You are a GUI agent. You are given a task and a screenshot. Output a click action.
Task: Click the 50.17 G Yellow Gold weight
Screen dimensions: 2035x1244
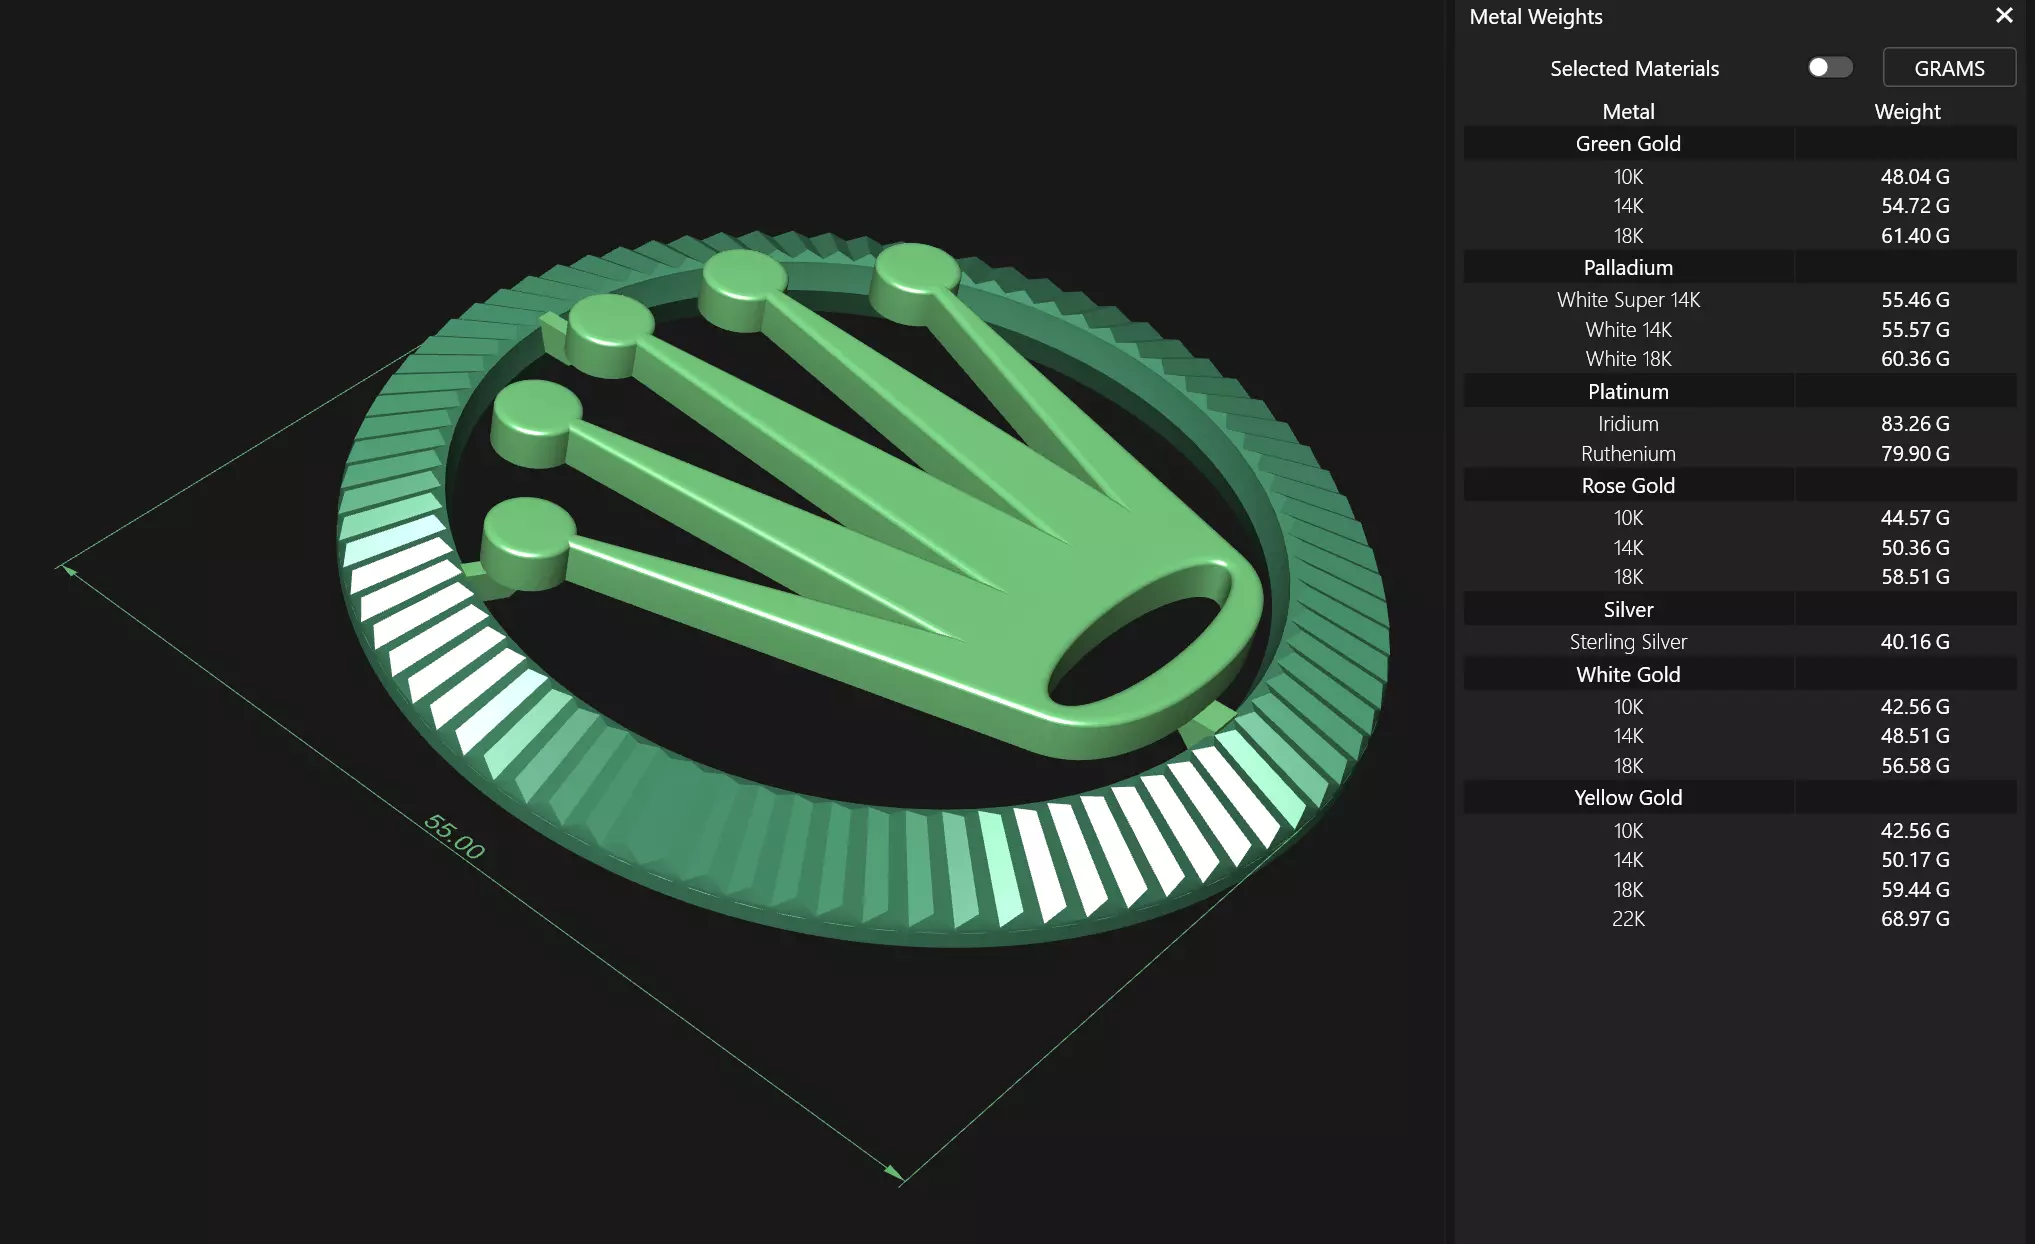1915,860
